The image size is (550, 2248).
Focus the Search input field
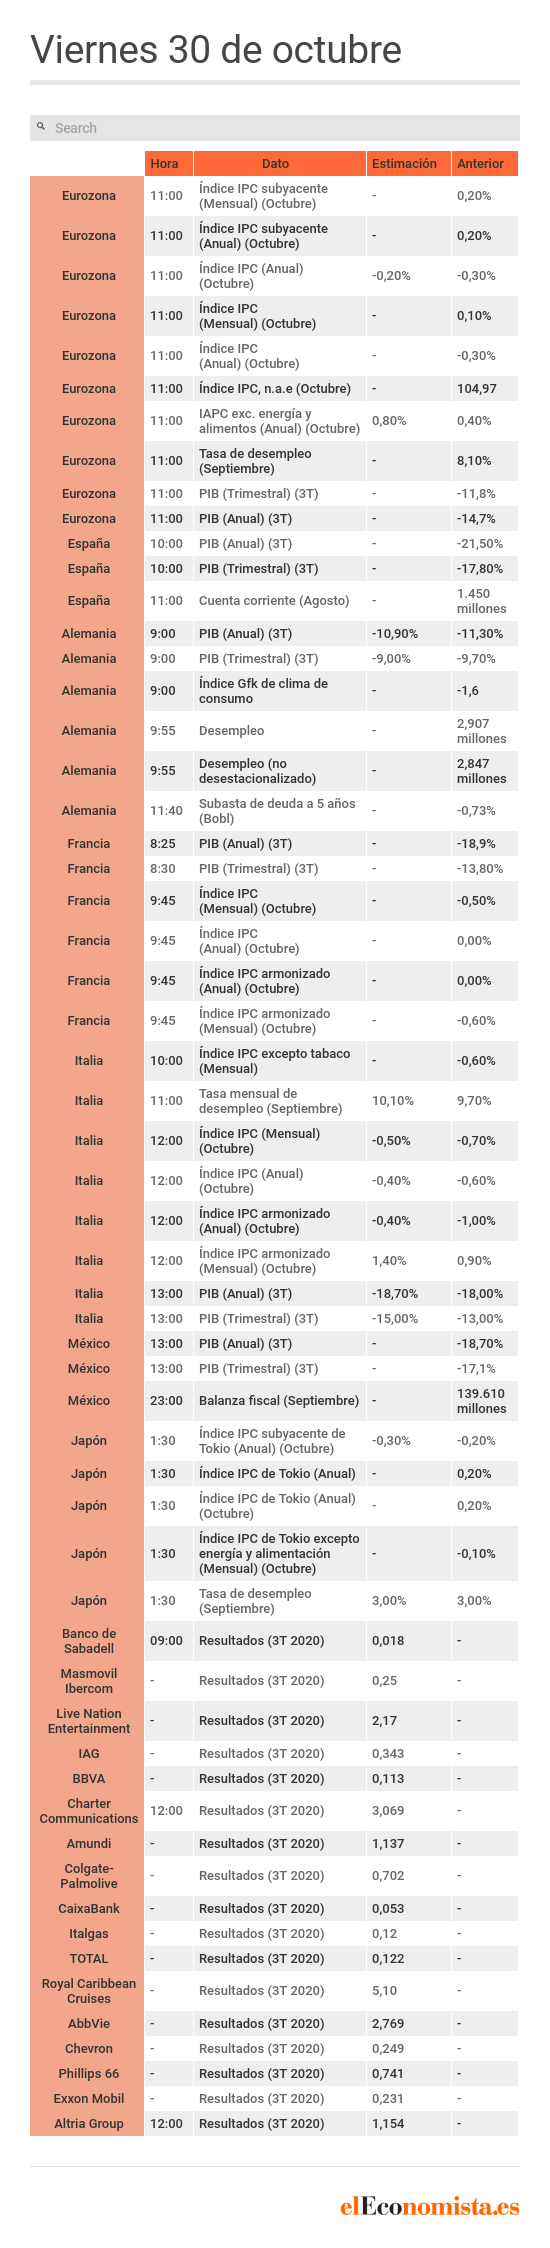click(x=275, y=128)
